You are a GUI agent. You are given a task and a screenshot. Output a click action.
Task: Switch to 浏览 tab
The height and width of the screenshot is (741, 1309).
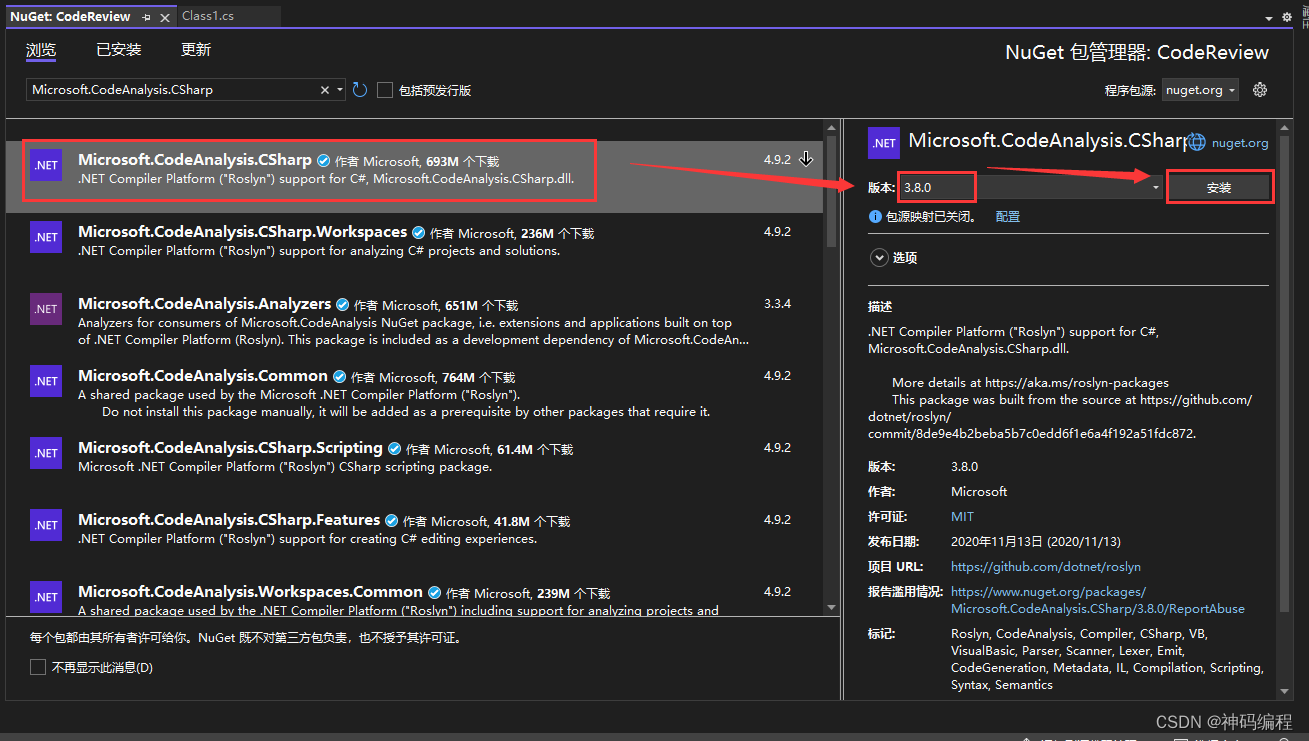(41, 50)
